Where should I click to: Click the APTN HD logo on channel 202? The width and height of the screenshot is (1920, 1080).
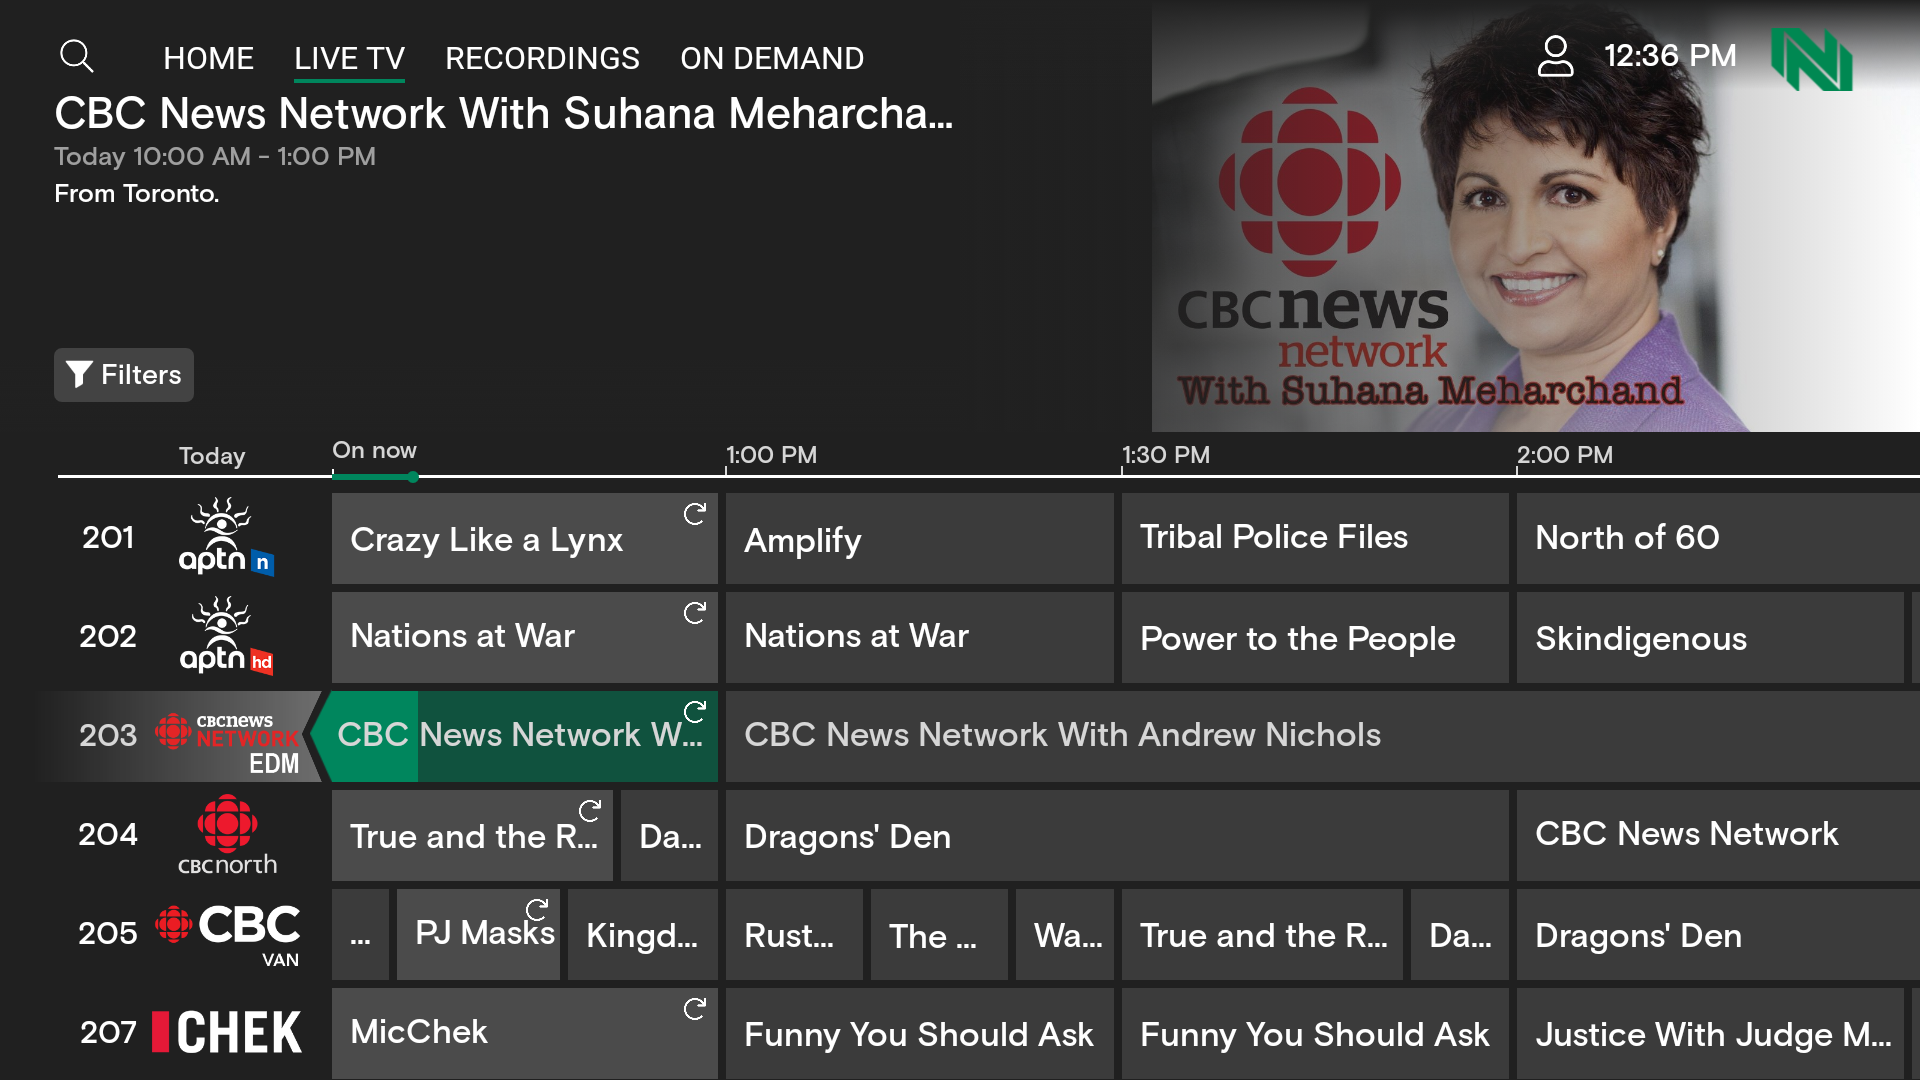225,637
